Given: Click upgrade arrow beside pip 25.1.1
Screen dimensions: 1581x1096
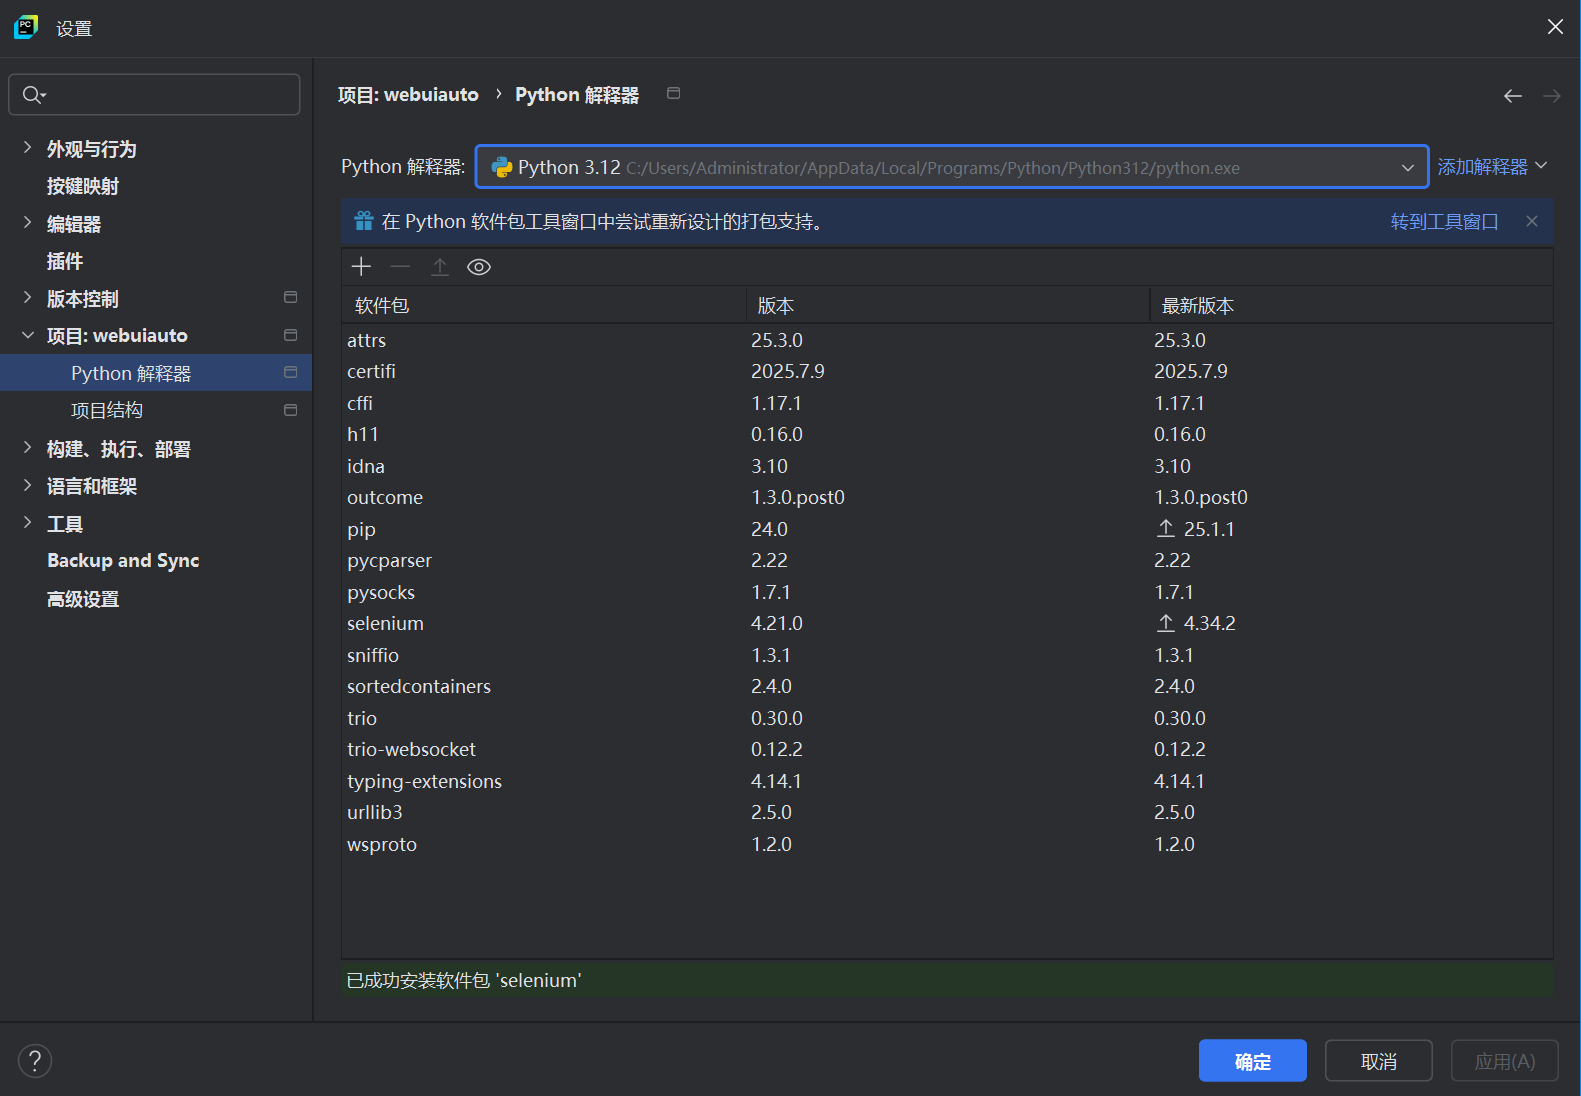Looking at the screenshot, I should tap(1166, 528).
